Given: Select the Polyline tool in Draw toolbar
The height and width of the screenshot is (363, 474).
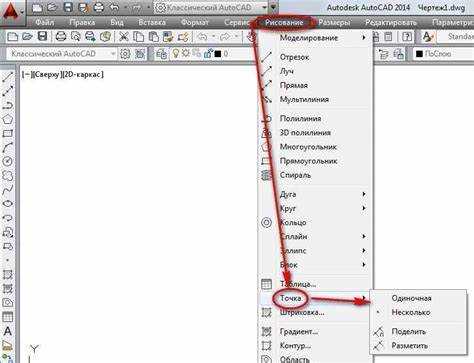Looking at the screenshot, I should [7, 105].
